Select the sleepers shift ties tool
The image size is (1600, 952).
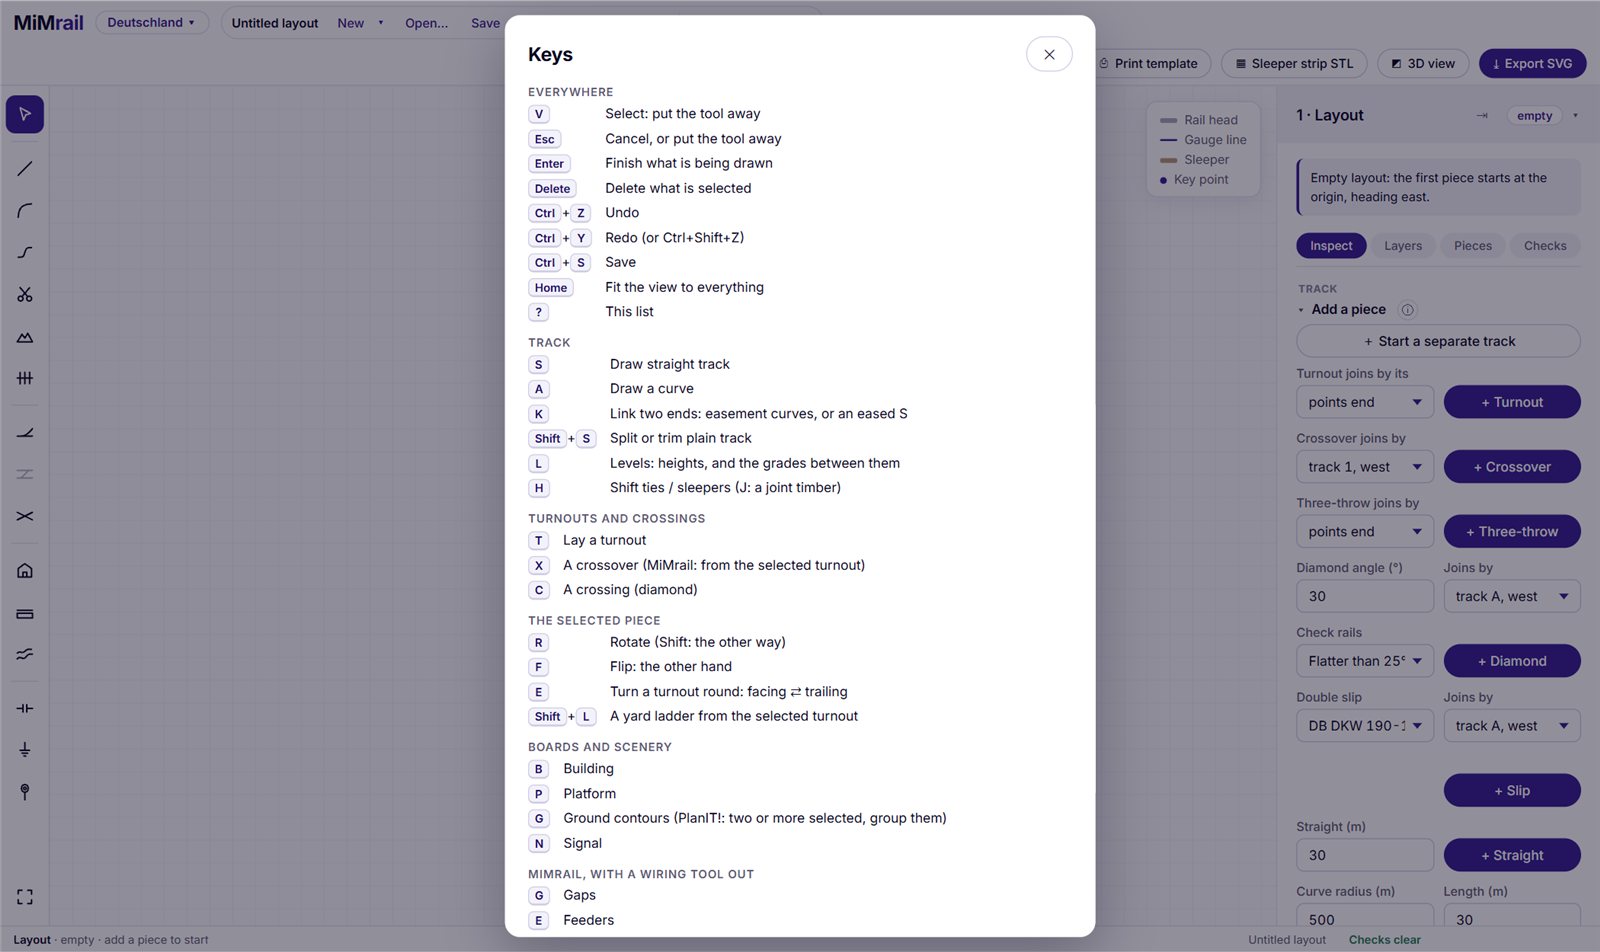tap(25, 378)
